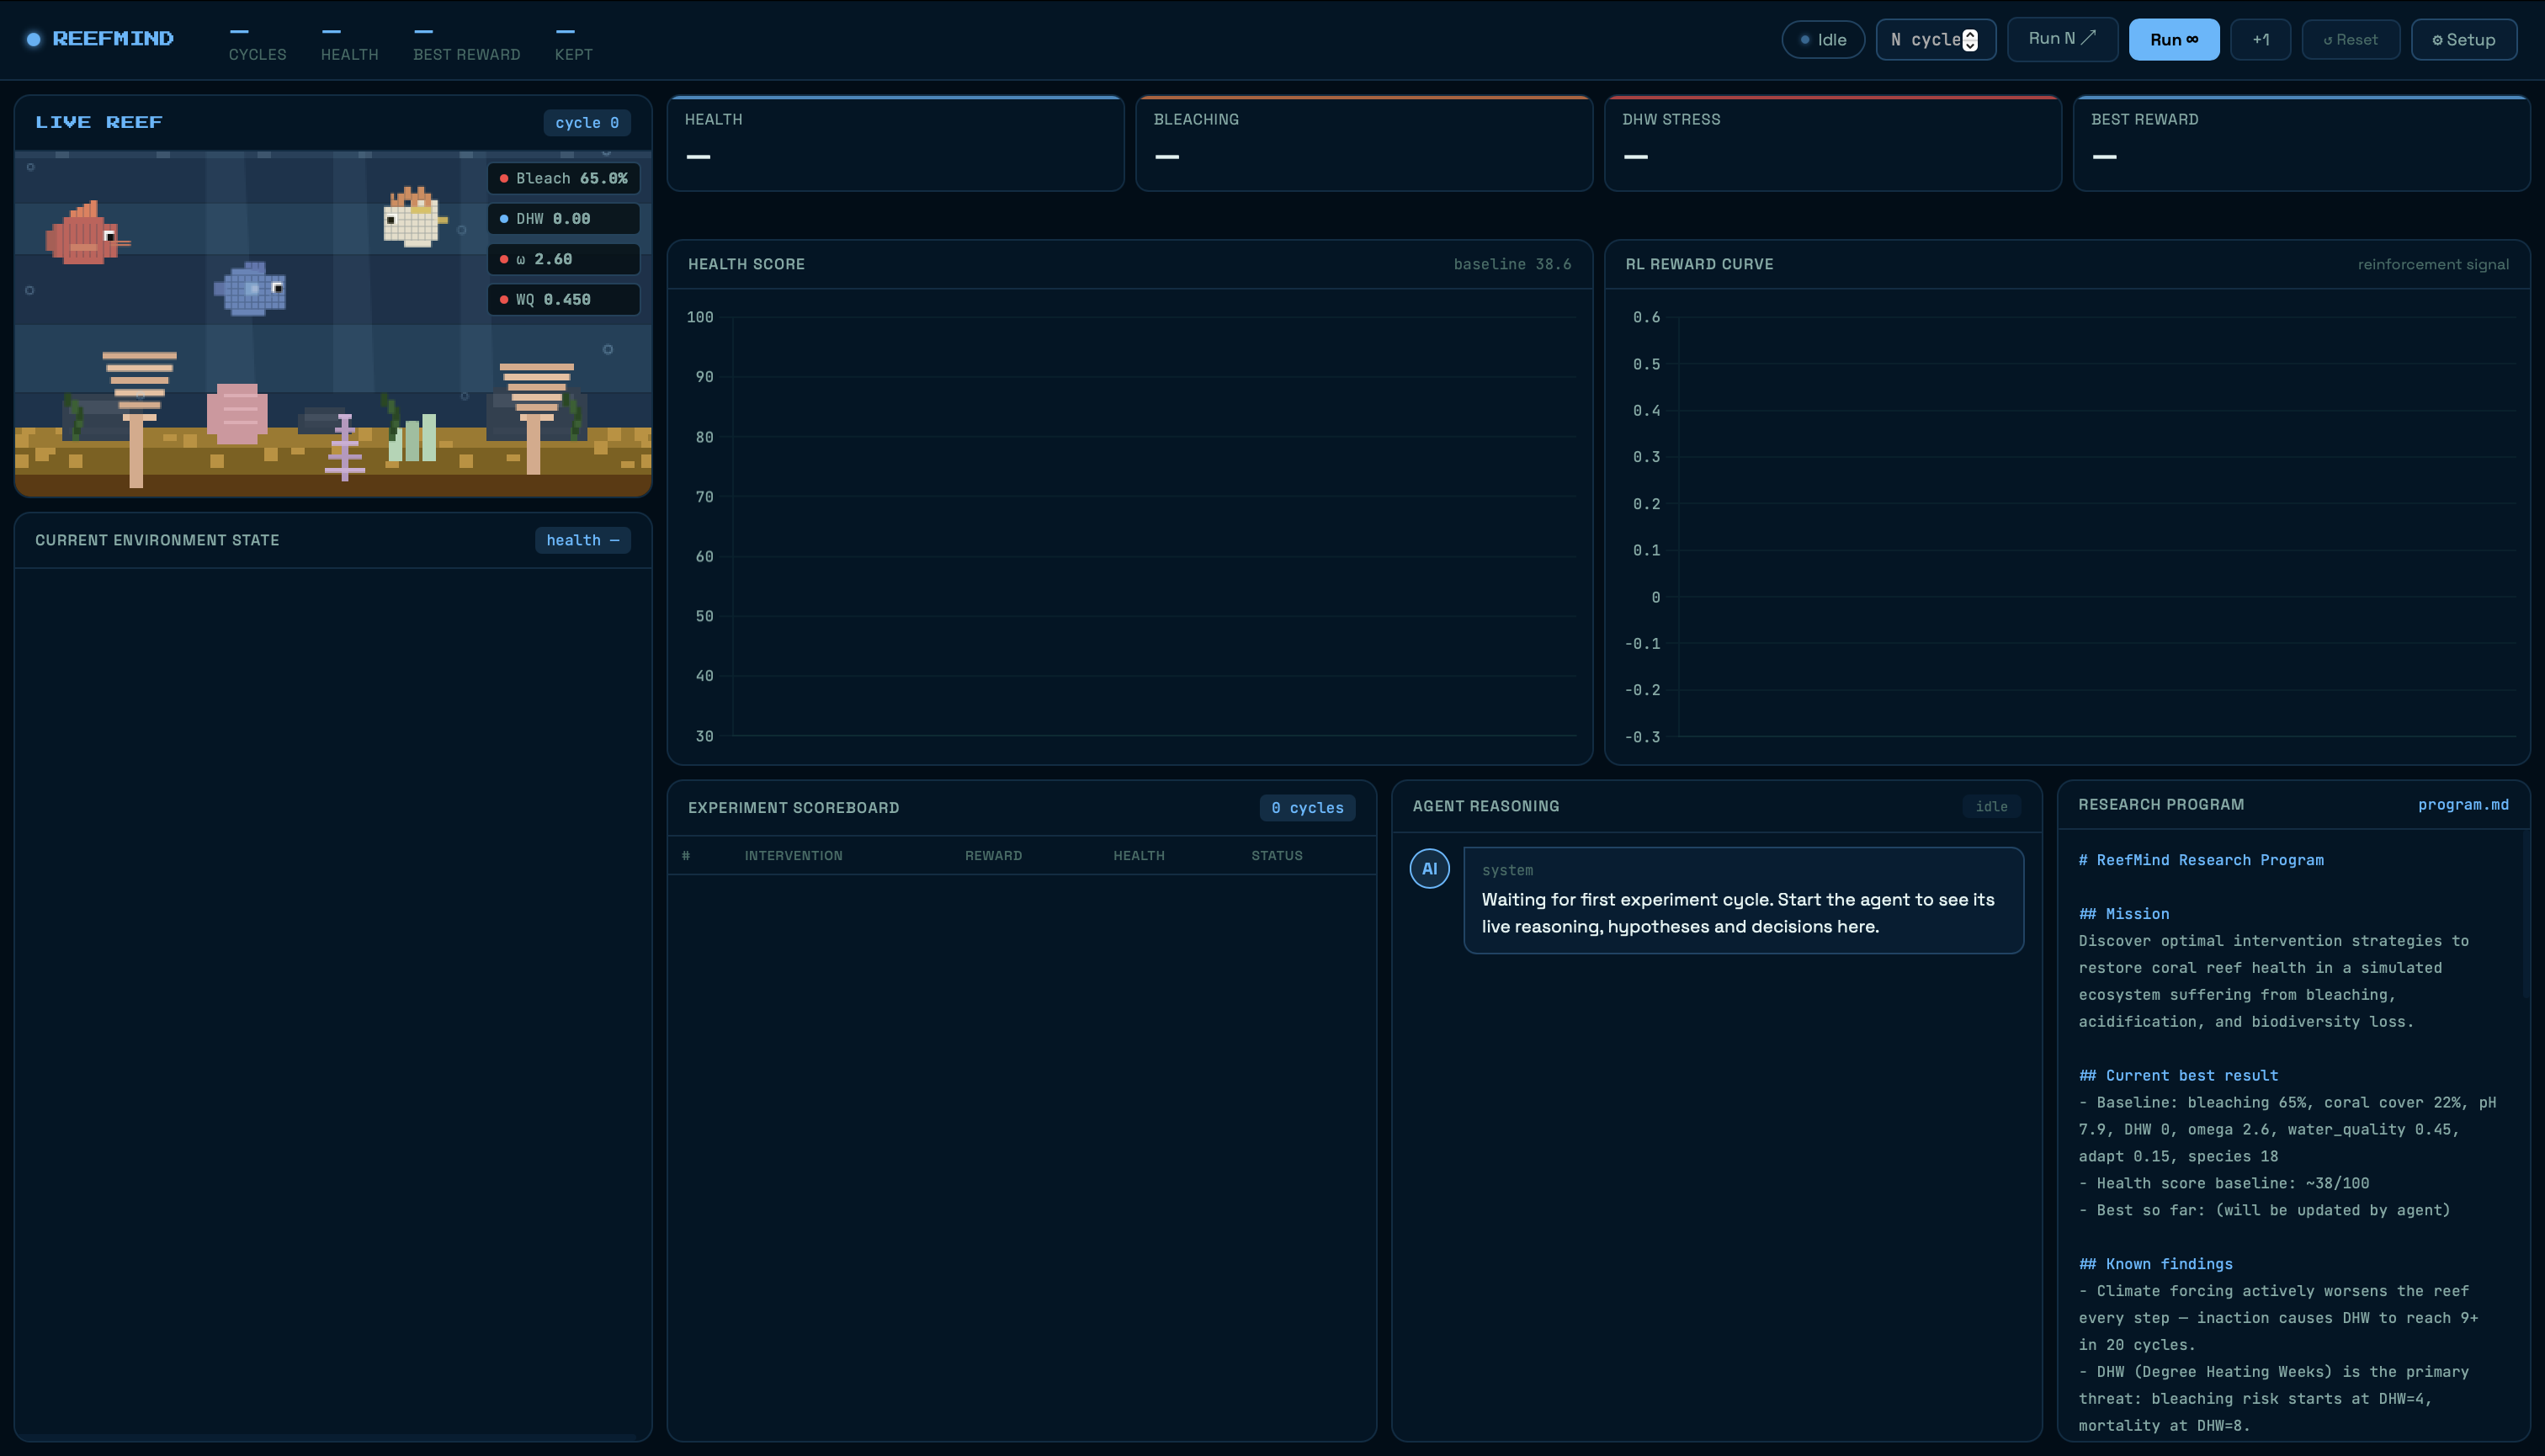Click the red pixel fish
The image size is (2545, 1456).
coord(86,236)
